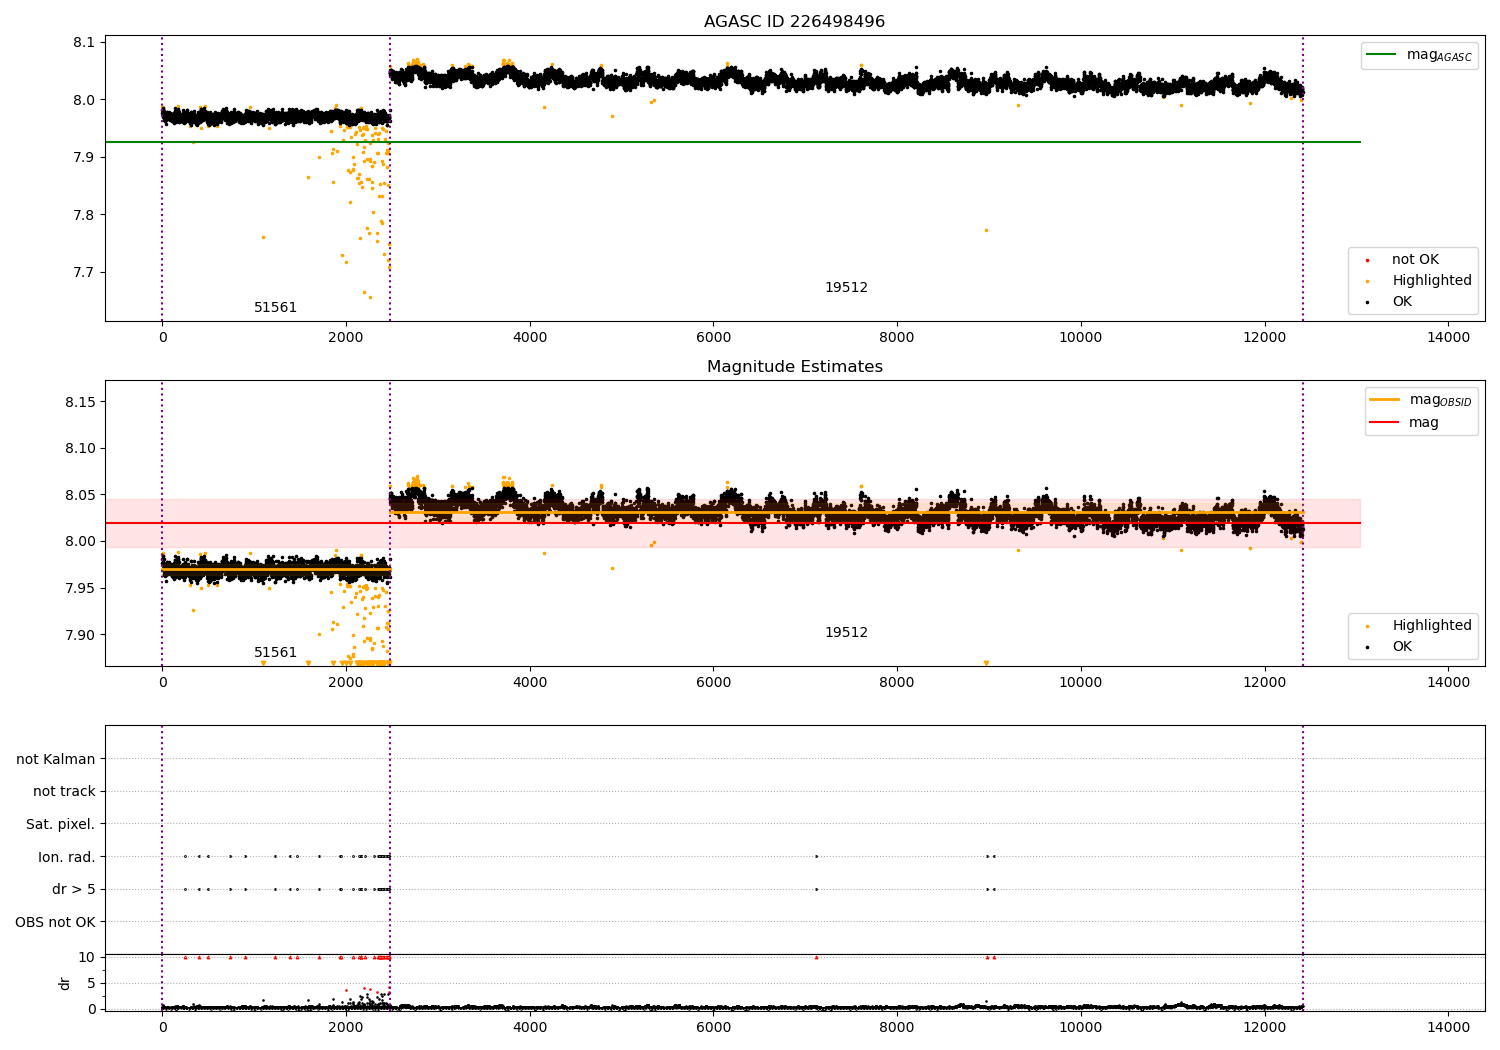Click the 'Ion. rad.' flag dot near 7100
This screenshot has width=1500, height=1050.
816,856
